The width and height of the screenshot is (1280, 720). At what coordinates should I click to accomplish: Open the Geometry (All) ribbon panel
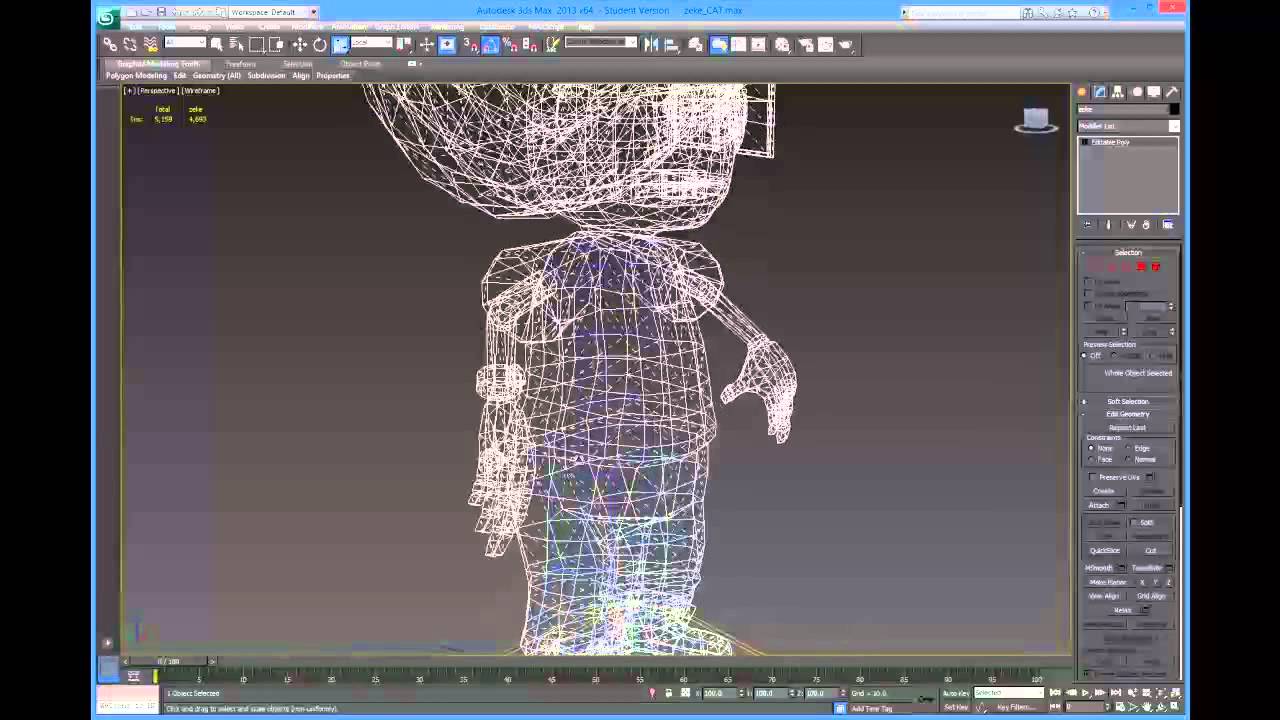[217, 76]
